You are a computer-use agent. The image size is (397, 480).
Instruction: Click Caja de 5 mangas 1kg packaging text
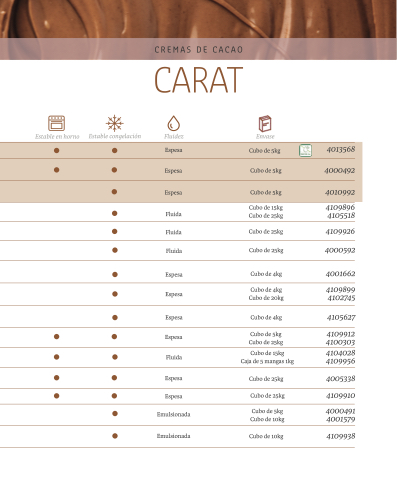point(267,361)
